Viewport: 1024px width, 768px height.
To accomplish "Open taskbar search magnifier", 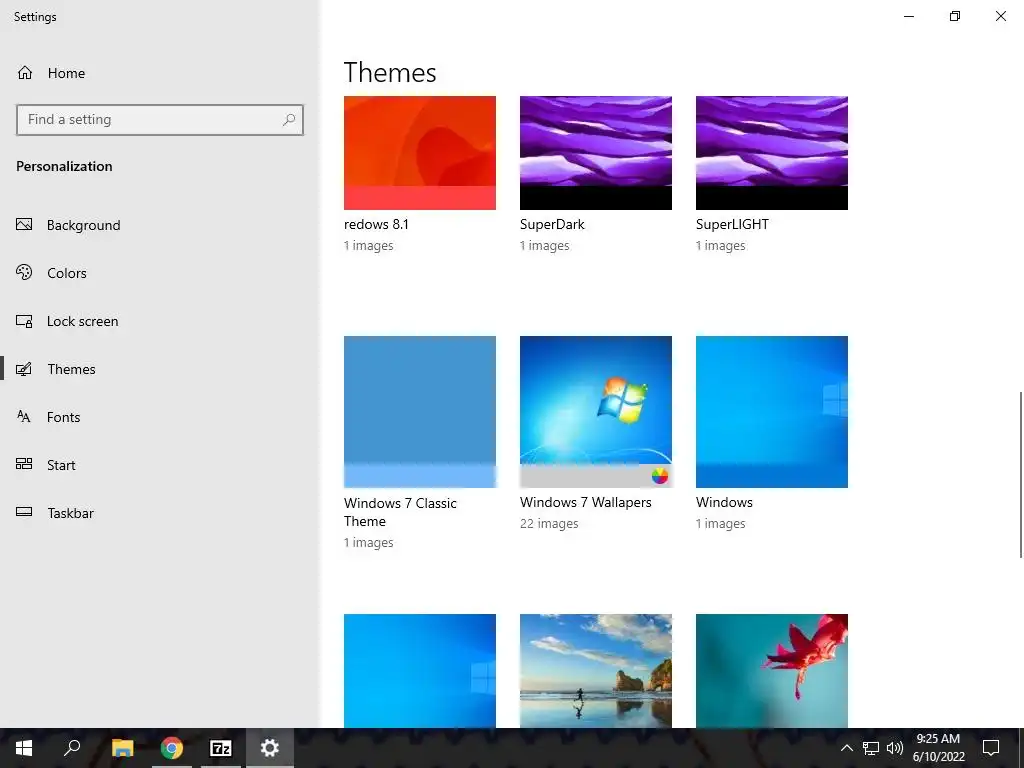I will (72, 748).
